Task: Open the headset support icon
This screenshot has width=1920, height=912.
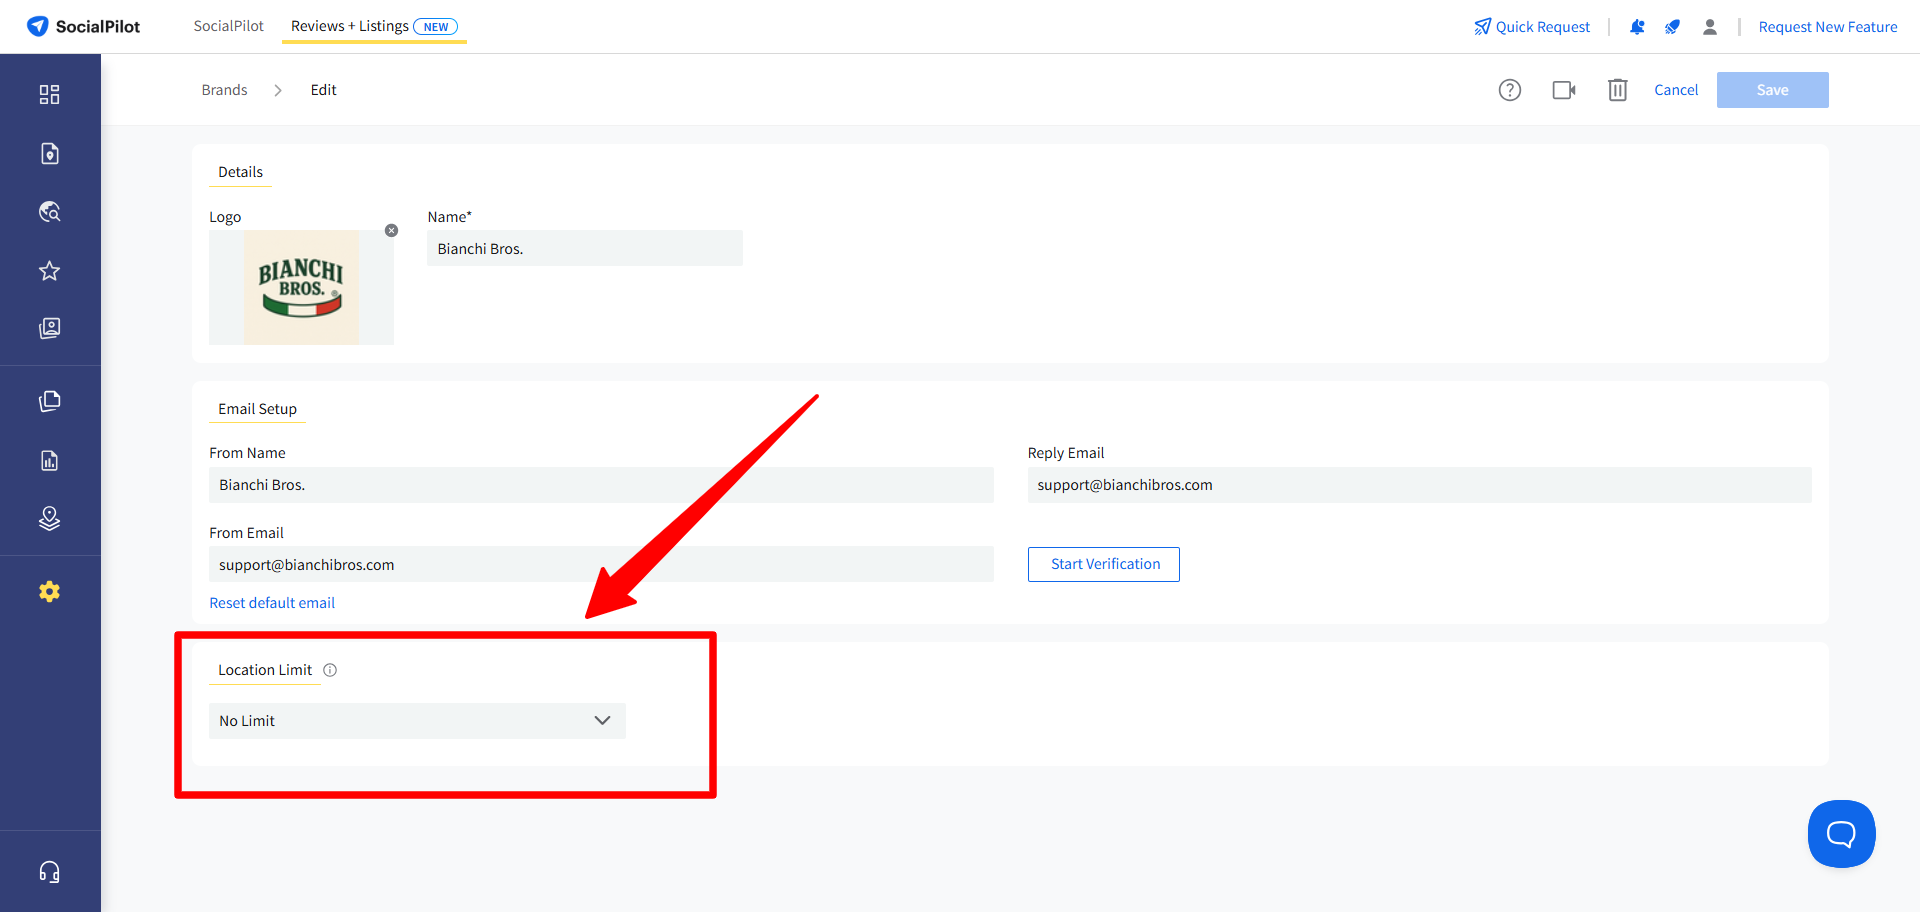Action: pos(49,872)
